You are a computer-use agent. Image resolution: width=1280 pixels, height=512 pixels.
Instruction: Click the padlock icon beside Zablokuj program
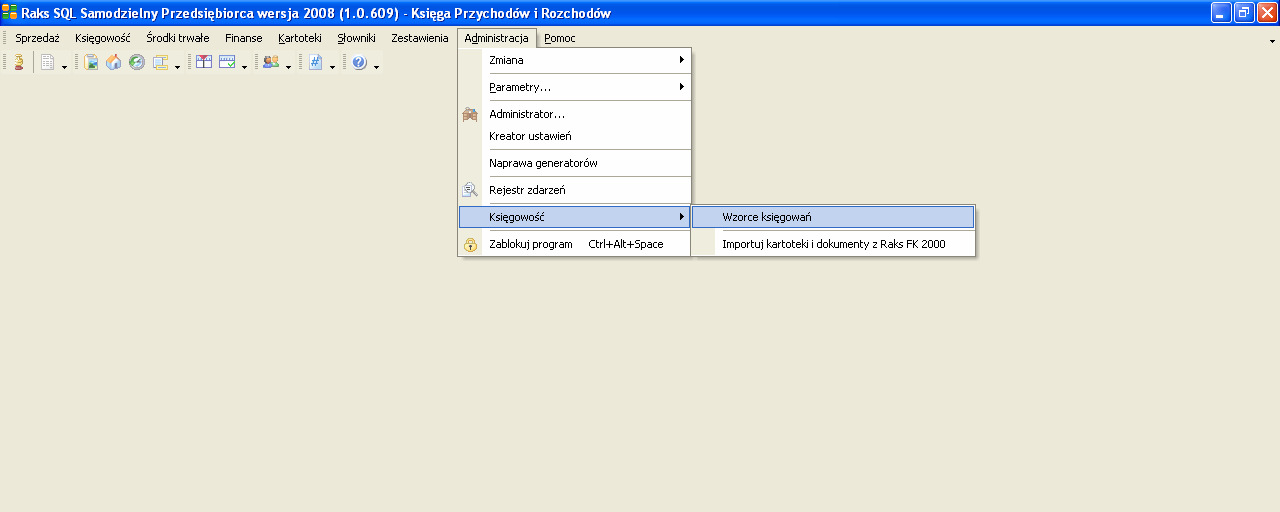click(470, 244)
